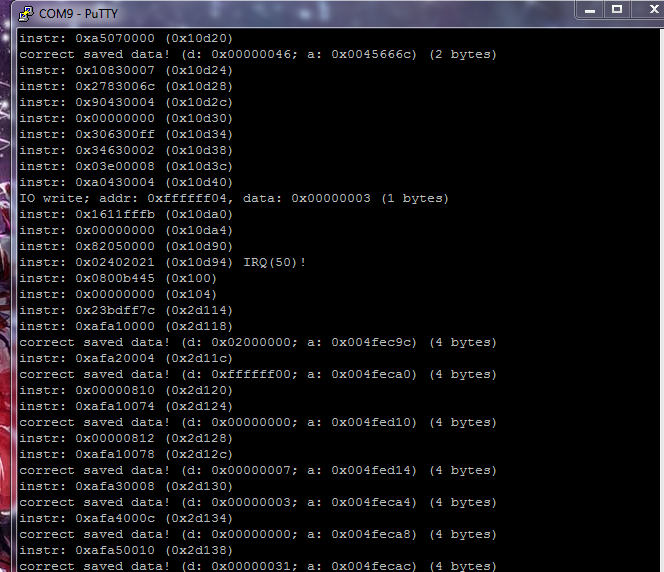Screen dimensions: 664x572
Task: Click line 'instr: 0xafa30008 (0x2d130)'
Action: tap(126, 486)
